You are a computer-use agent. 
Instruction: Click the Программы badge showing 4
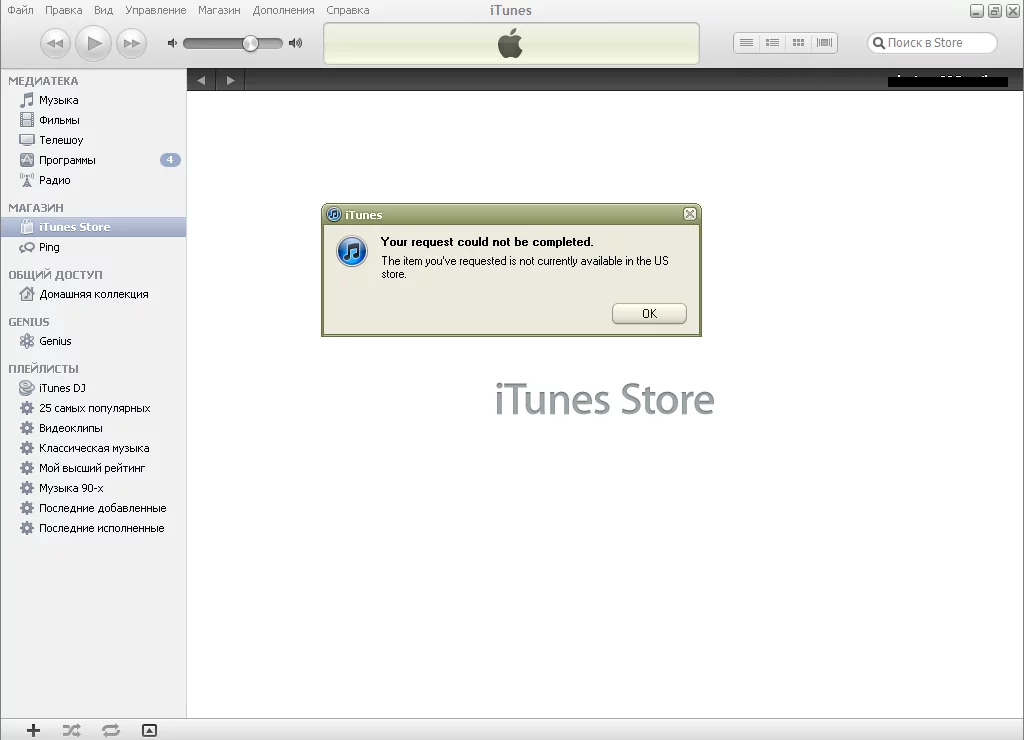(x=170, y=159)
